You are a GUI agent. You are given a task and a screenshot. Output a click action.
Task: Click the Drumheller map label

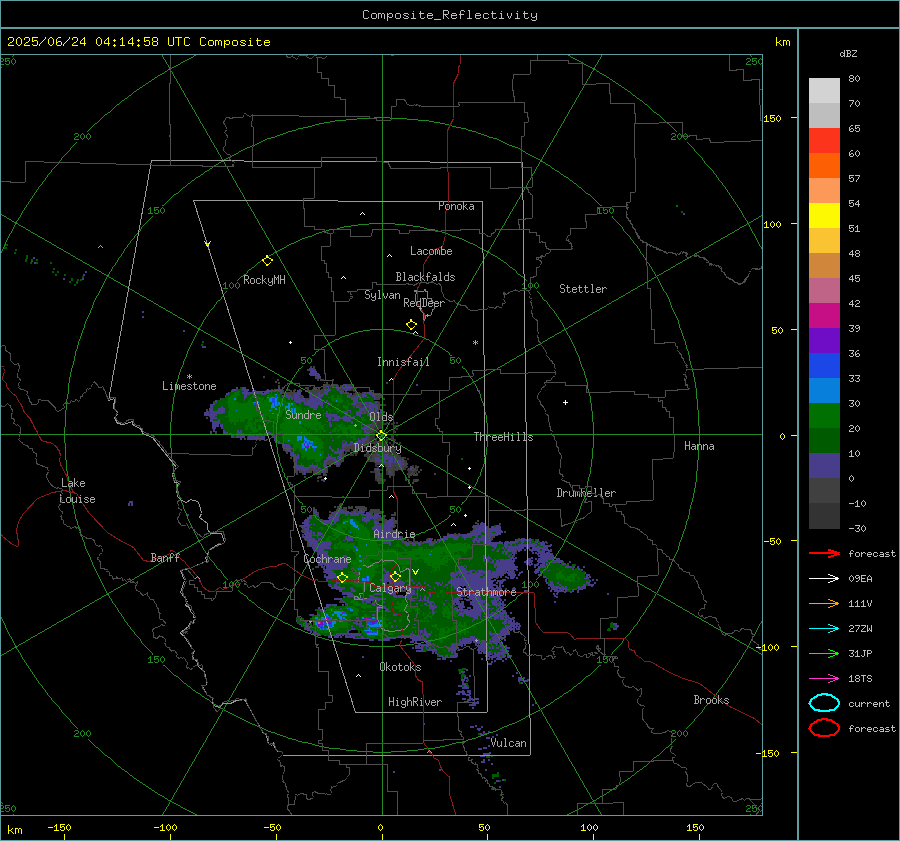(x=586, y=493)
